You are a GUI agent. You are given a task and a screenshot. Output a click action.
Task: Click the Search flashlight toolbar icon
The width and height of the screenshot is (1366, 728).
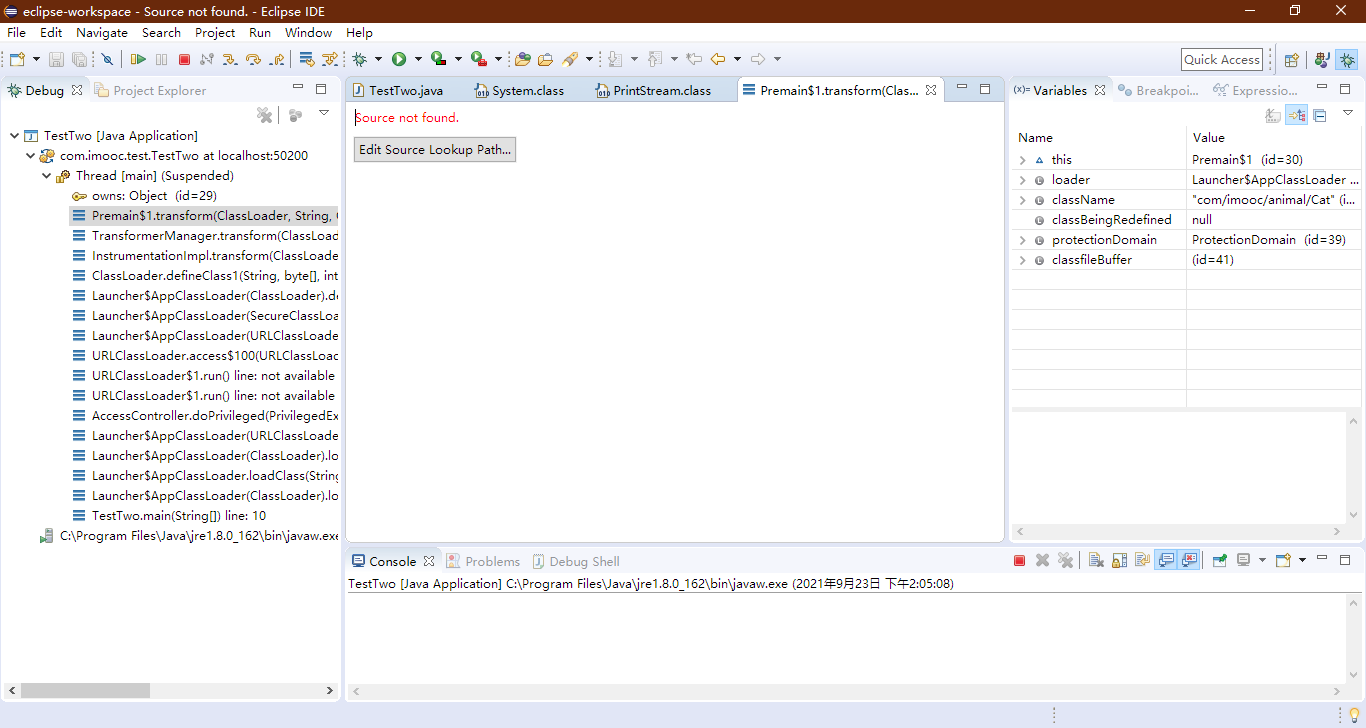coord(570,60)
